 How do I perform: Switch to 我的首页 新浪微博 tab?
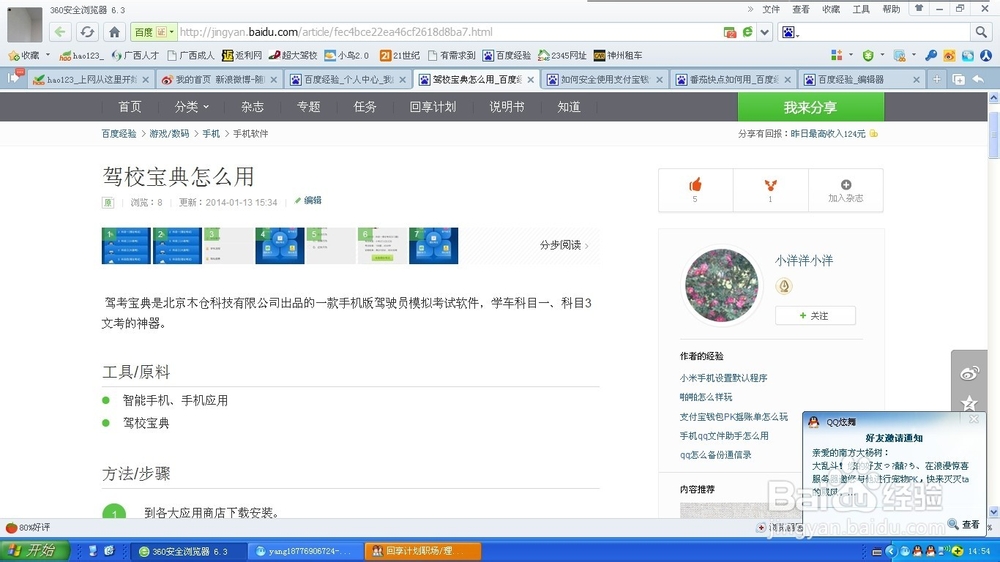pyautogui.click(x=219, y=79)
